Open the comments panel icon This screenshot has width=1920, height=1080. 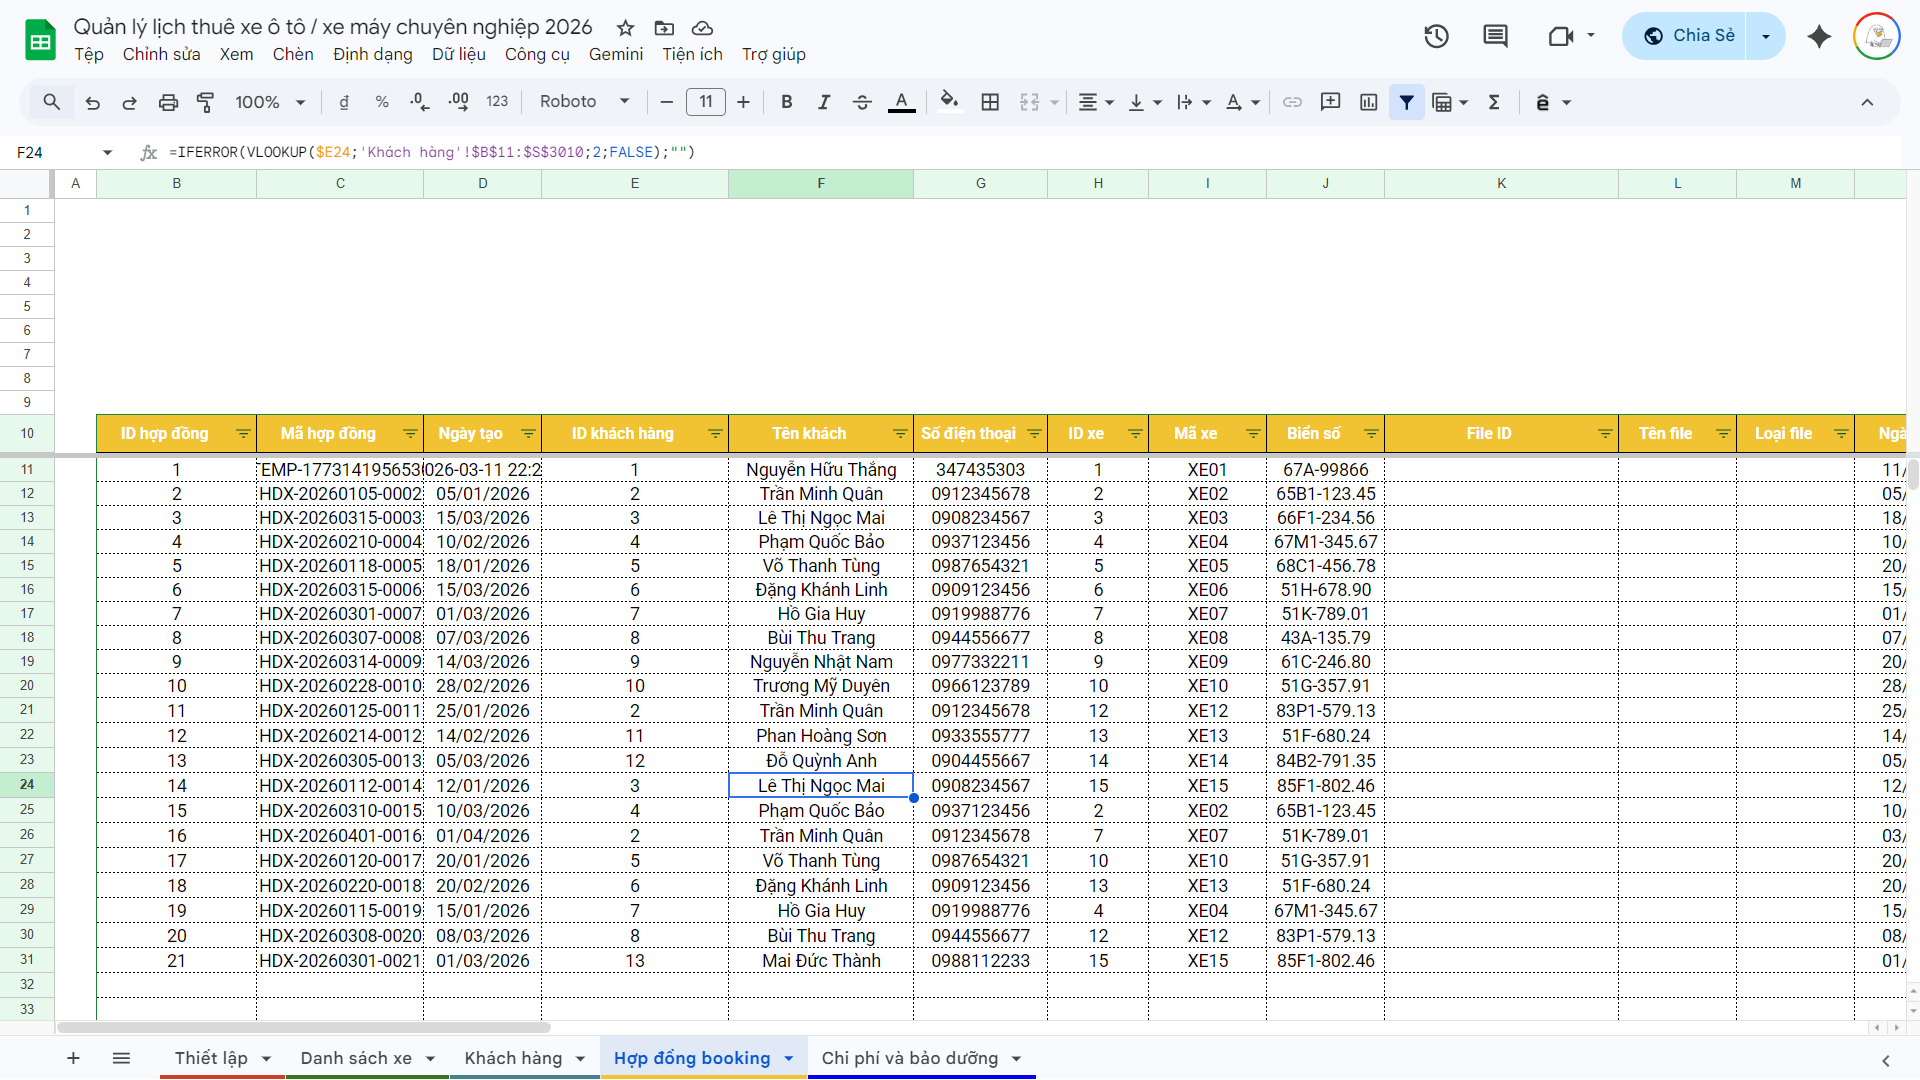(x=1495, y=36)
